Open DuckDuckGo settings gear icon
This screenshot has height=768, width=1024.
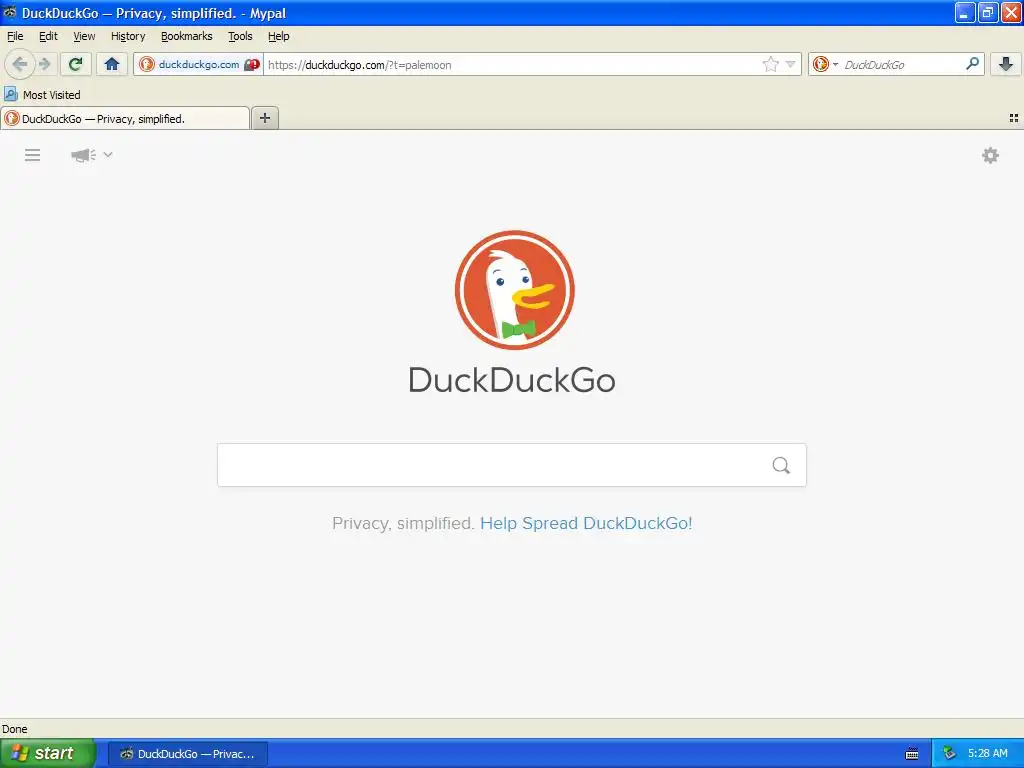[x=991, y=155]
